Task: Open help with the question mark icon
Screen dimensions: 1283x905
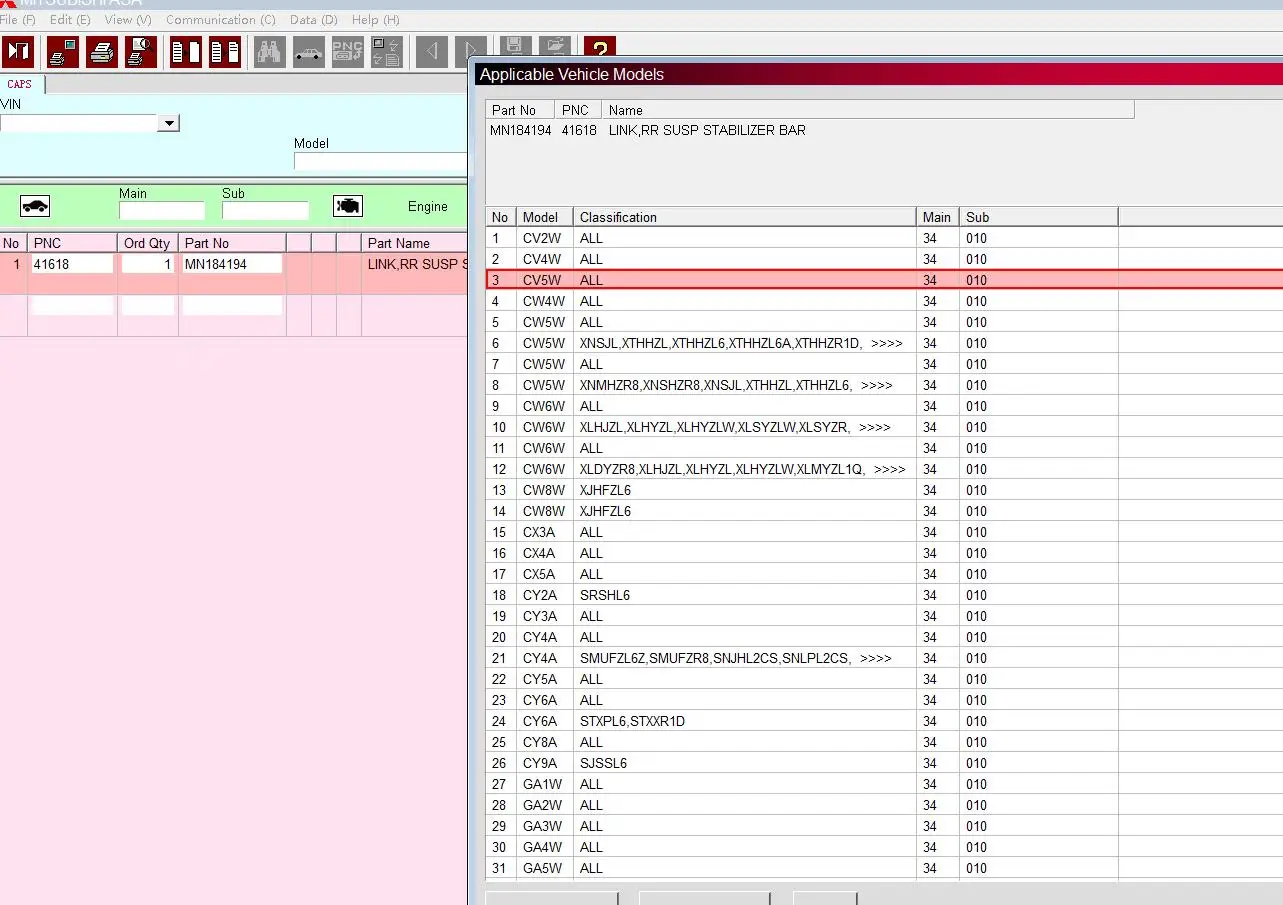Action: 599,47
